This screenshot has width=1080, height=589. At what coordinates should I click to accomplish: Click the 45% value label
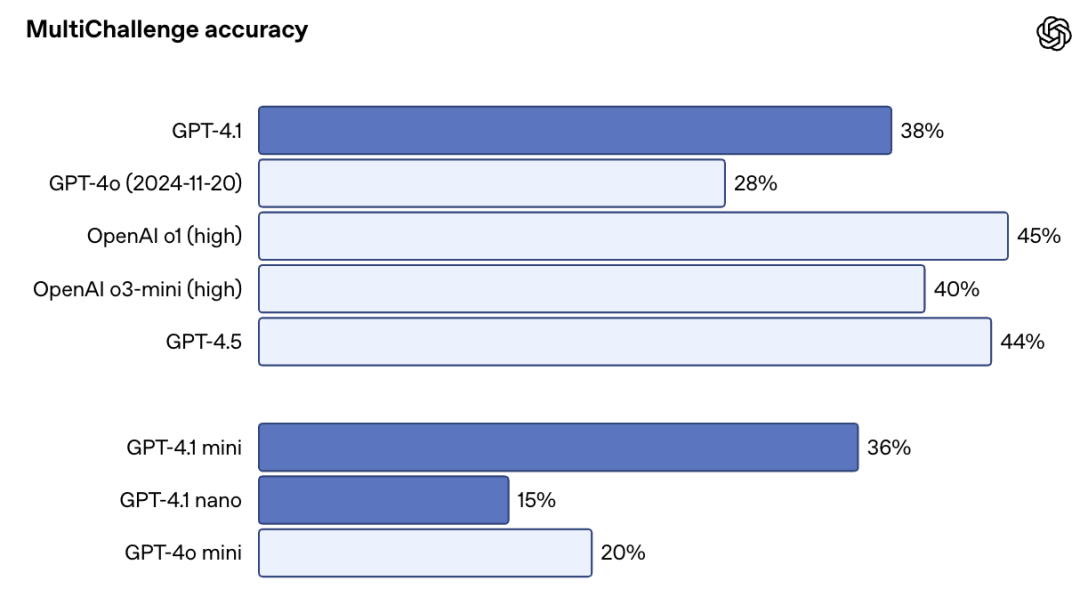pos(1039,236)
